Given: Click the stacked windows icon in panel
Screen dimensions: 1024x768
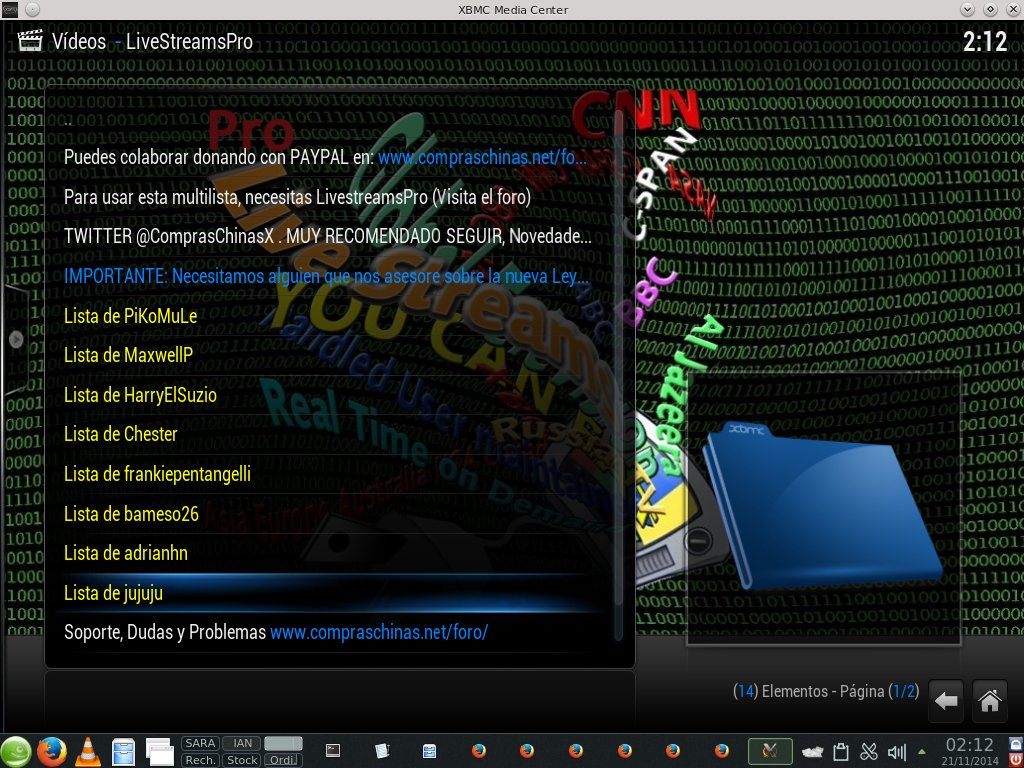Looking at the screenshot, I should (x=159, y=751).
